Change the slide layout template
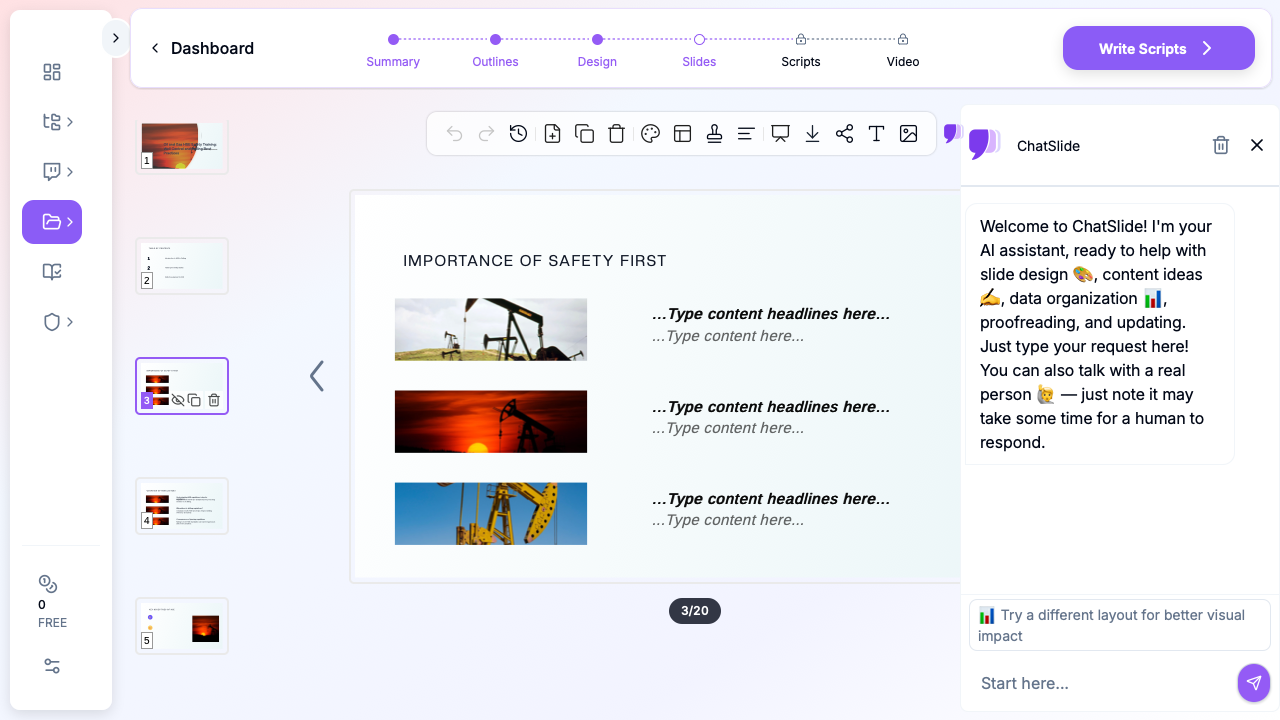 click(682, 134)
